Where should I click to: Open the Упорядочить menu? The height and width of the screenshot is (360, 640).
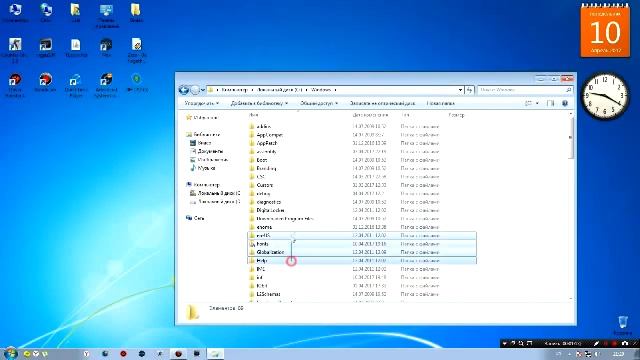coord(202,103)
